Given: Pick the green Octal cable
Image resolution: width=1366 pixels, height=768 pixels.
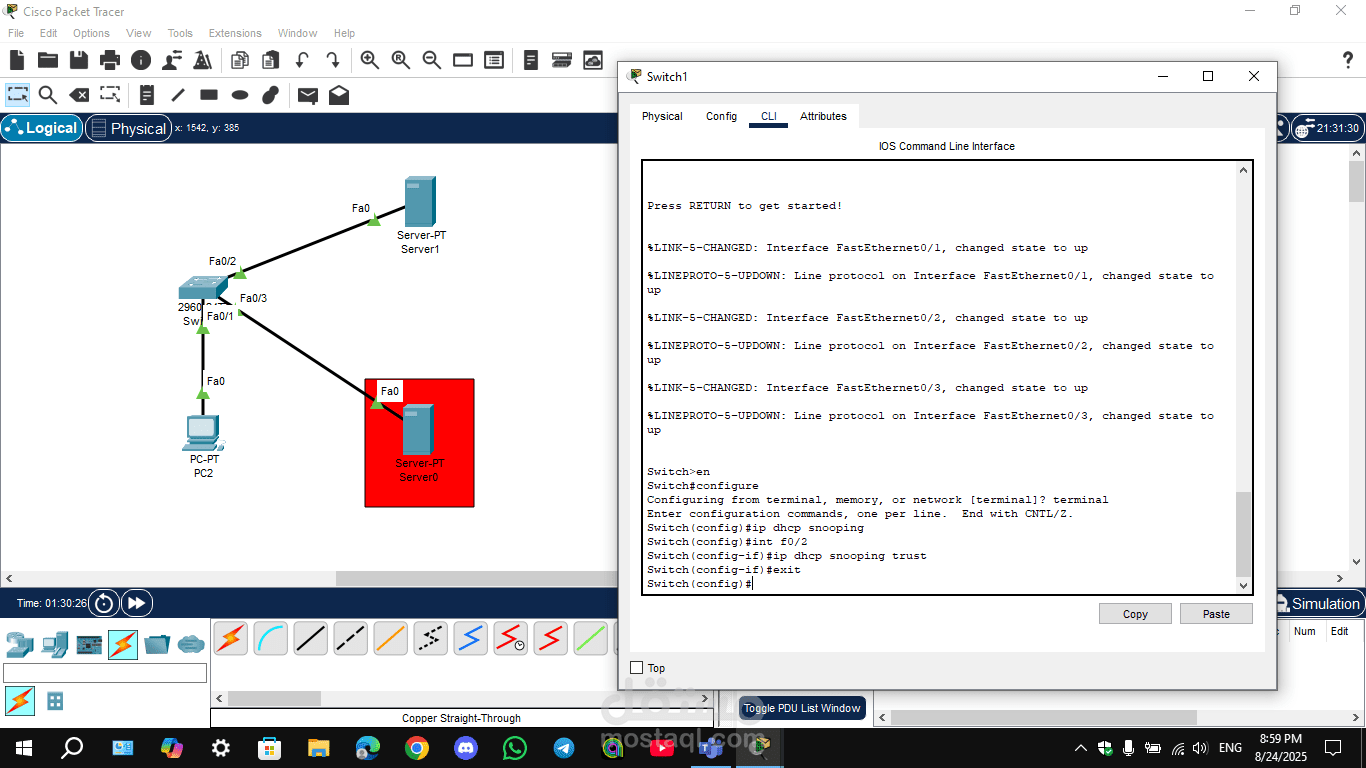Looking at the screenshot, I should [x=591, y=638].
